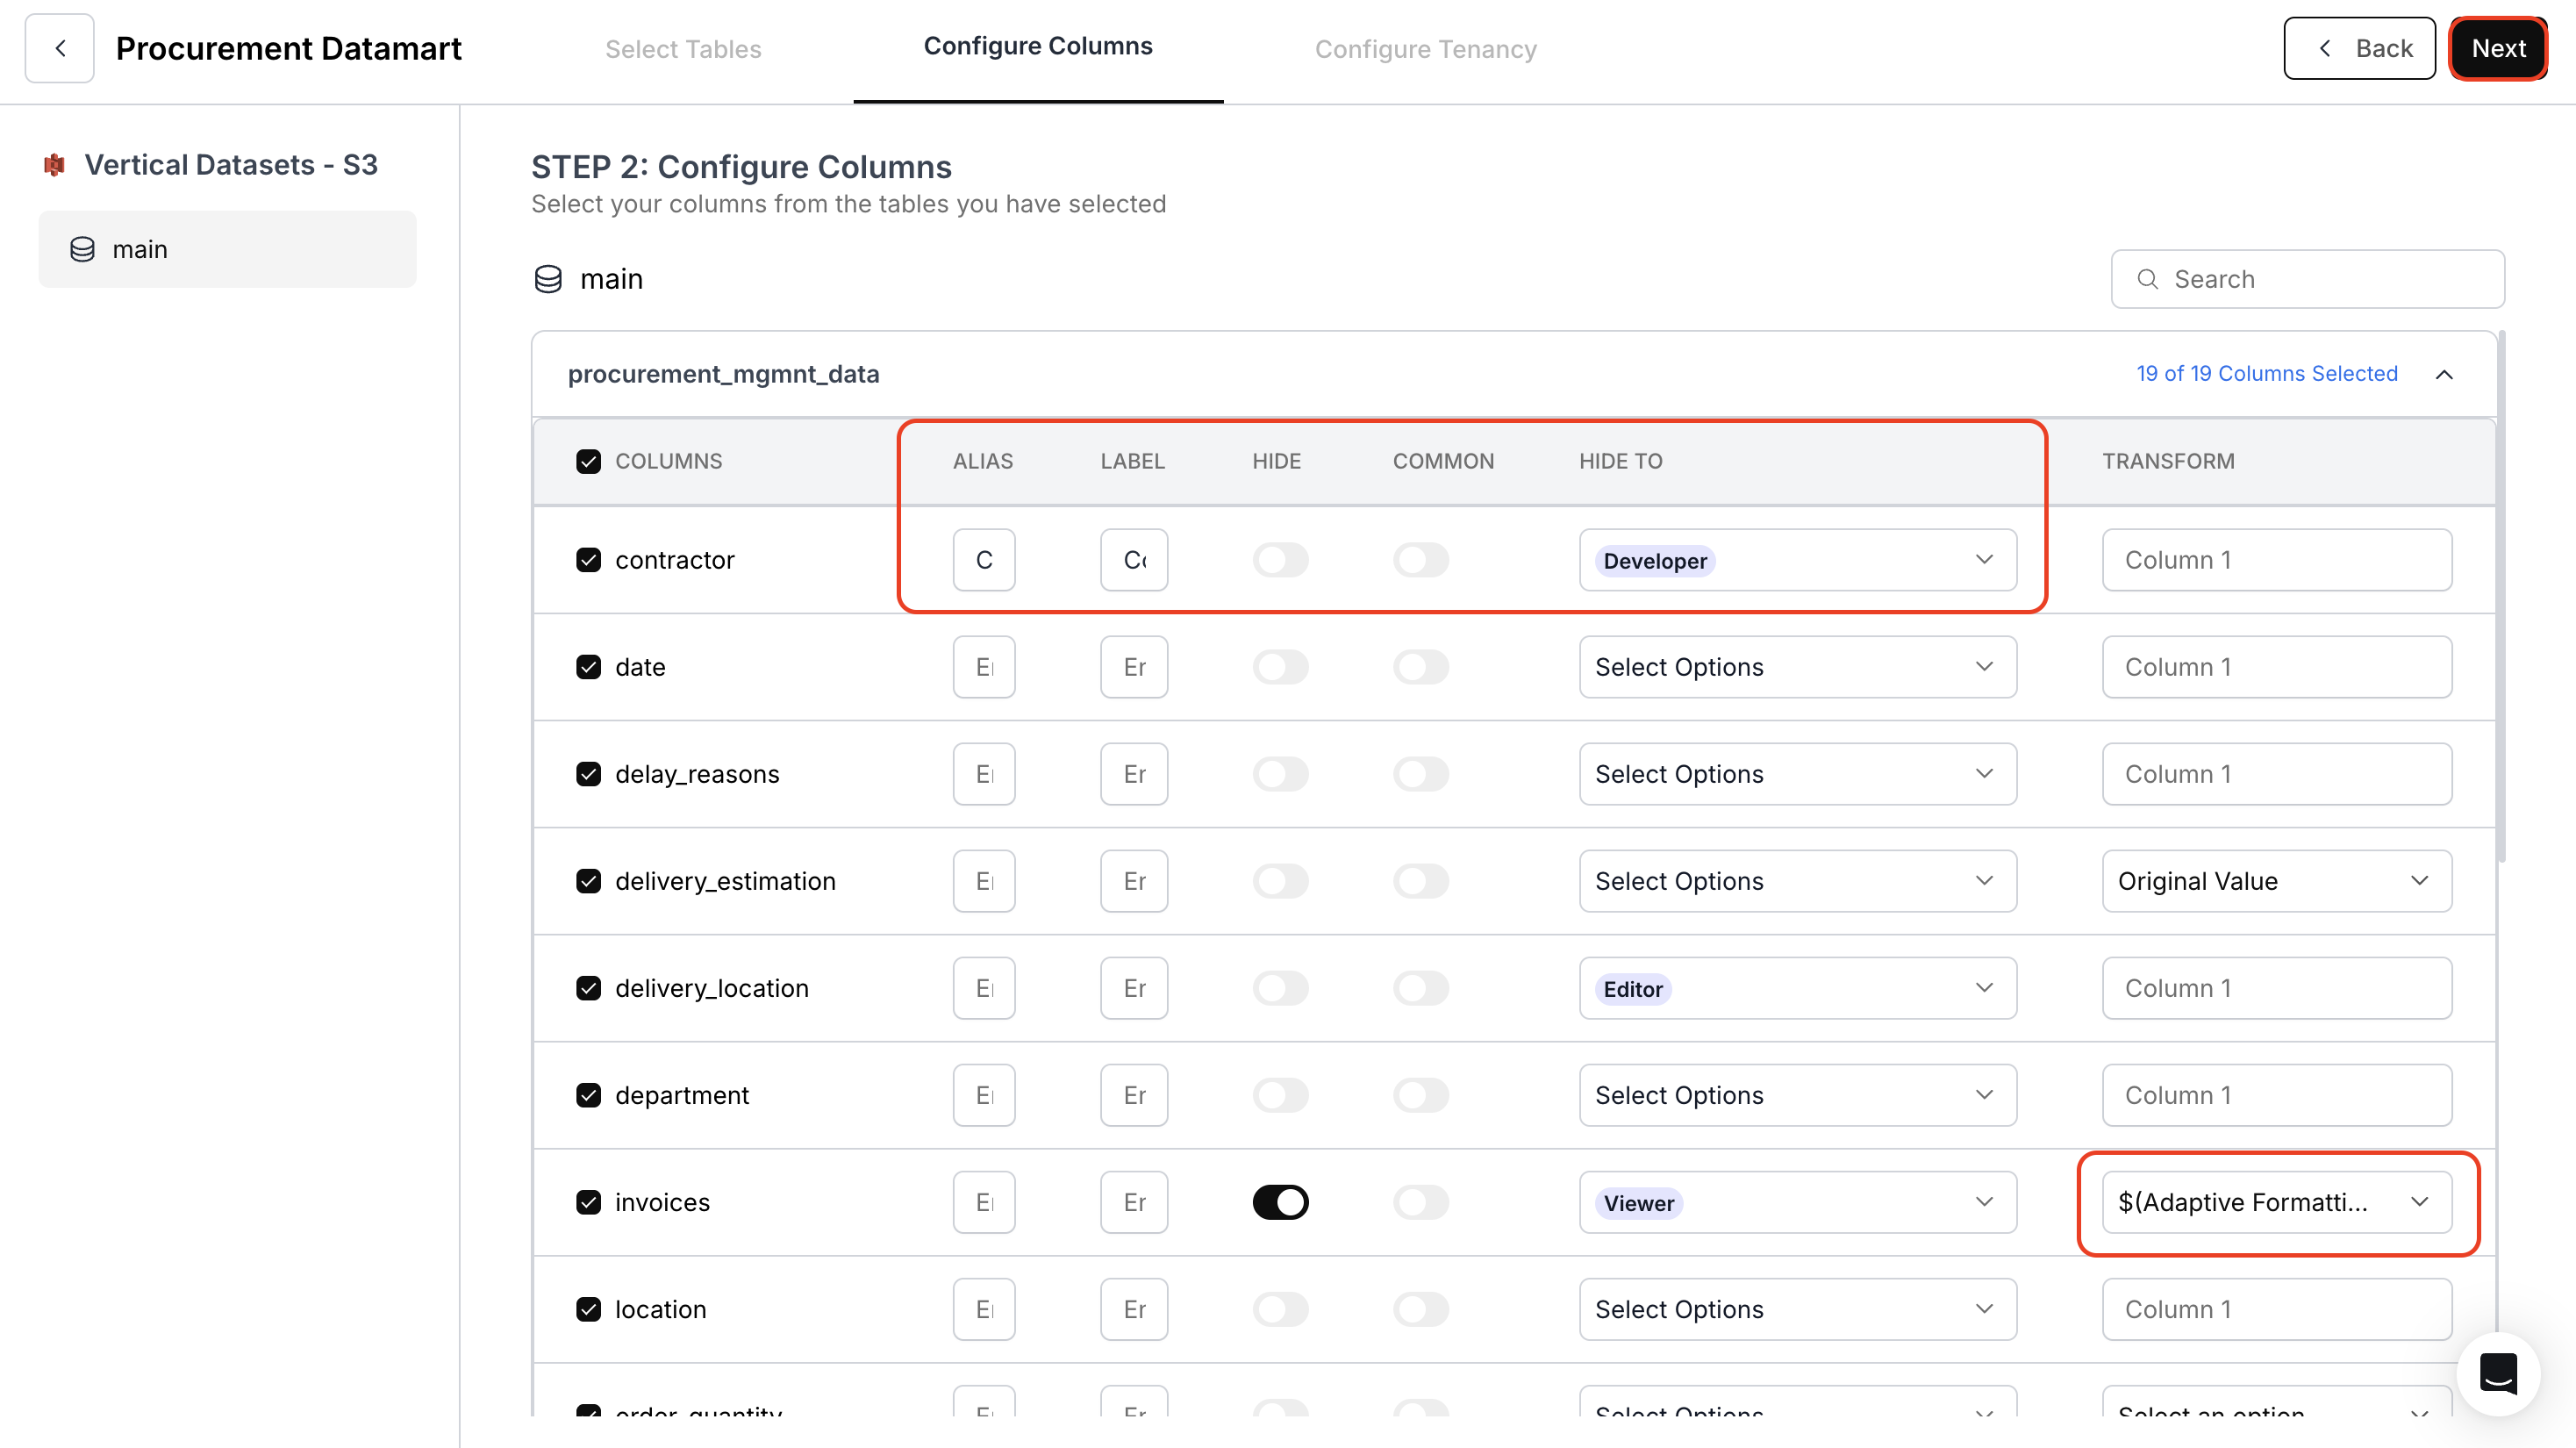Click the search magnifier icon
Image resolution: width=2576 pixels, height=1448 pixels.
[x=2148, y=279]
